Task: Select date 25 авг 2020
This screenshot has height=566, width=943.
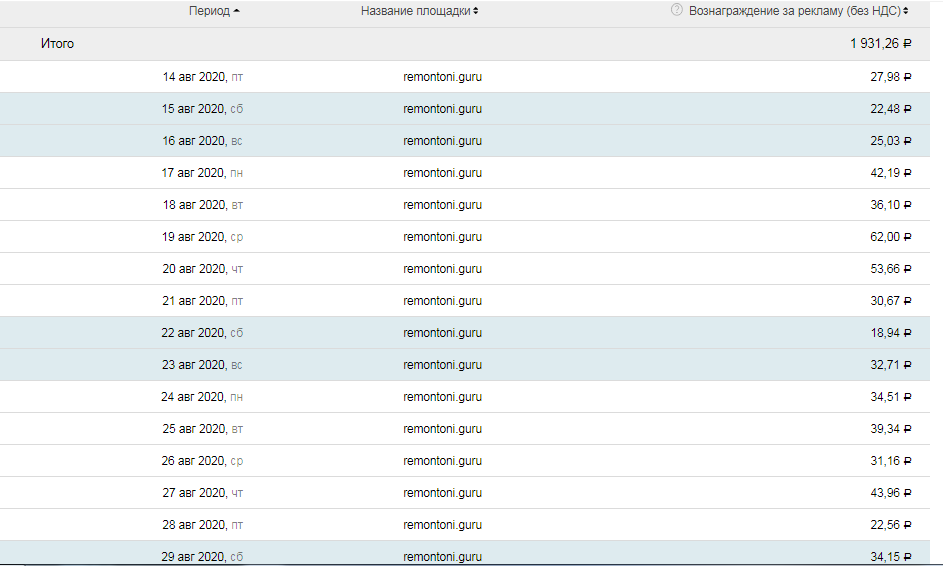Action: [194, 428]
